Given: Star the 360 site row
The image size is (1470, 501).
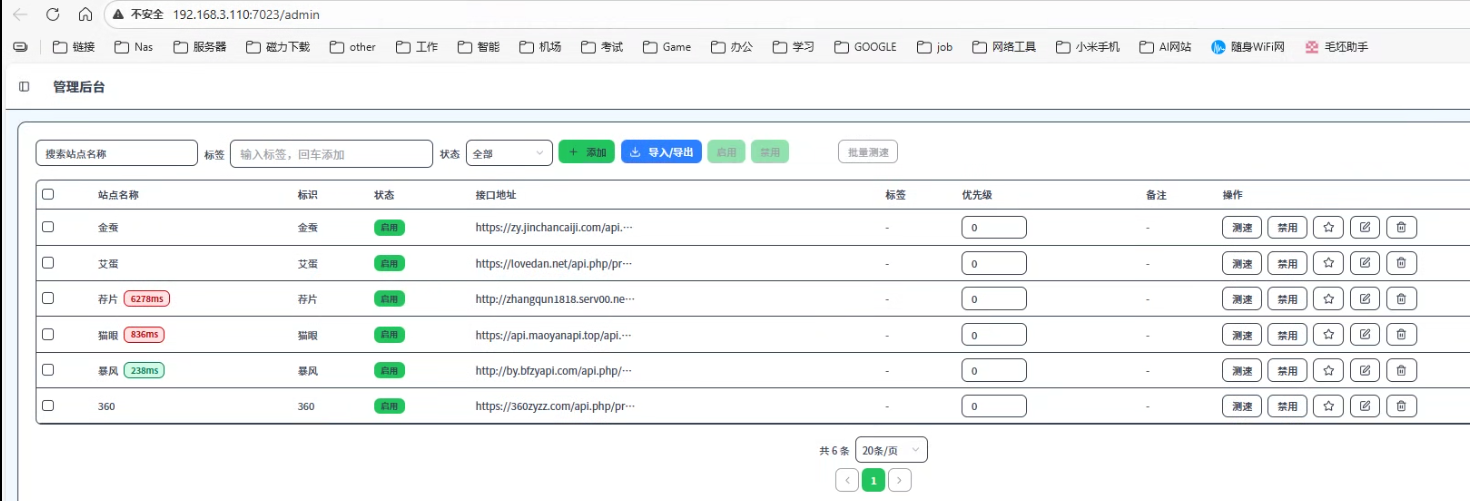Looking at the screenshot, I should (1328, 406).
